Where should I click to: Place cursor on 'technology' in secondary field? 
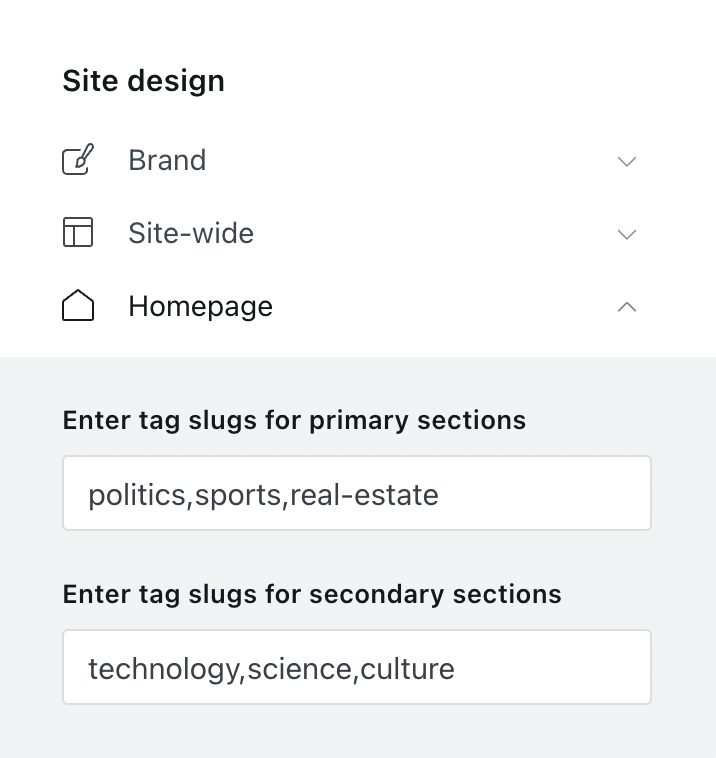pyautogui.click(x=164, y=668)
